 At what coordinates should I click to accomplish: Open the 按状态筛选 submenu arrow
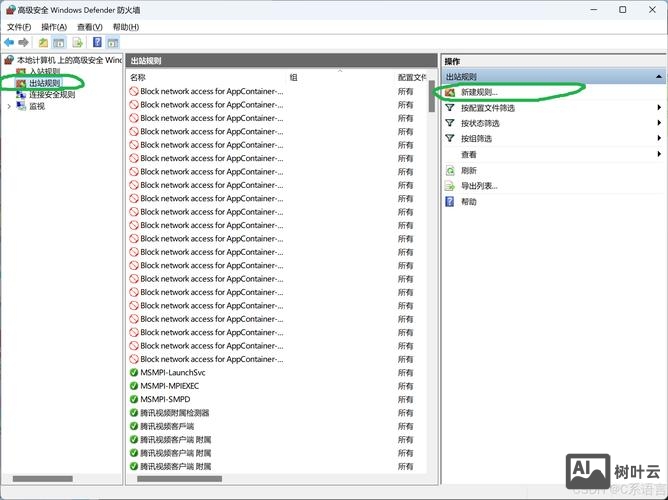point(659,123)
